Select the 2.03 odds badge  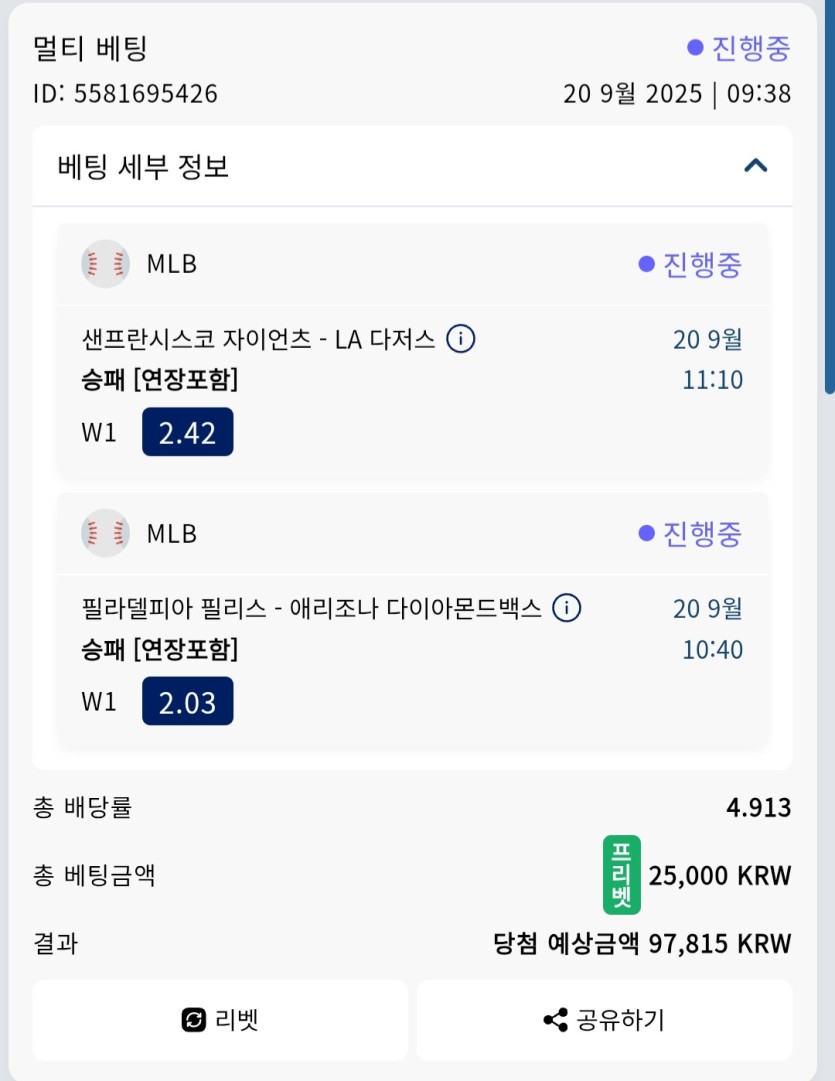(x=188, y=701)
